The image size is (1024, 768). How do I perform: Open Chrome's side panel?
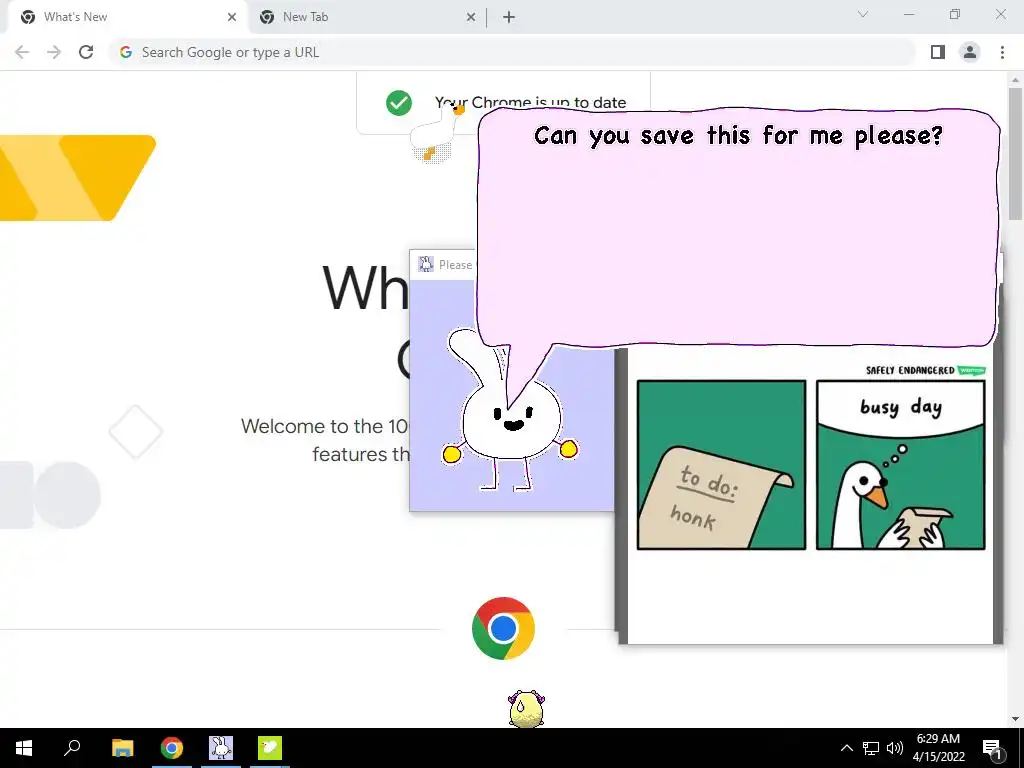(938, 52)
